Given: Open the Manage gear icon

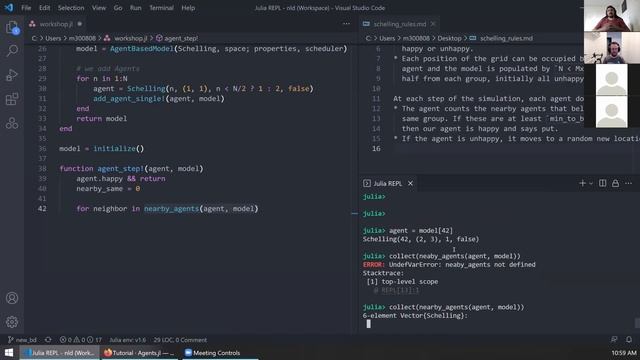Looking at the screenshot, I should [12, 322].
